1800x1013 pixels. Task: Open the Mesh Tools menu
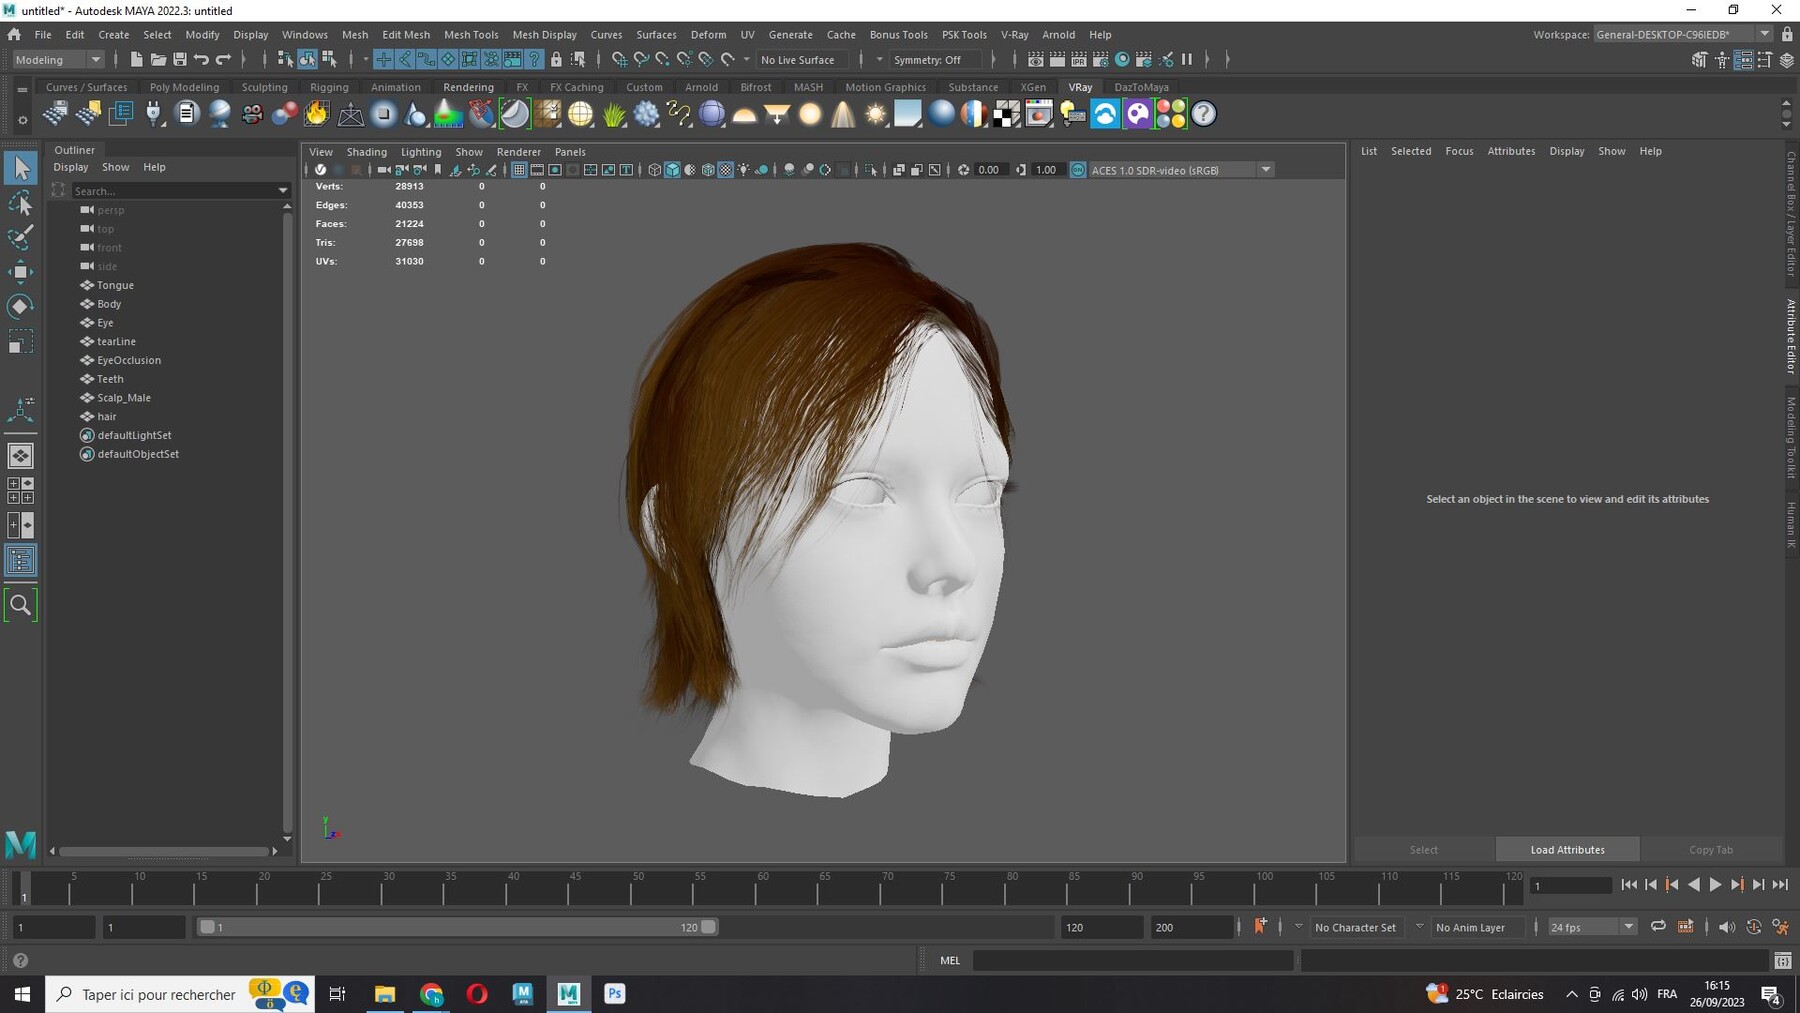(471, 34)
